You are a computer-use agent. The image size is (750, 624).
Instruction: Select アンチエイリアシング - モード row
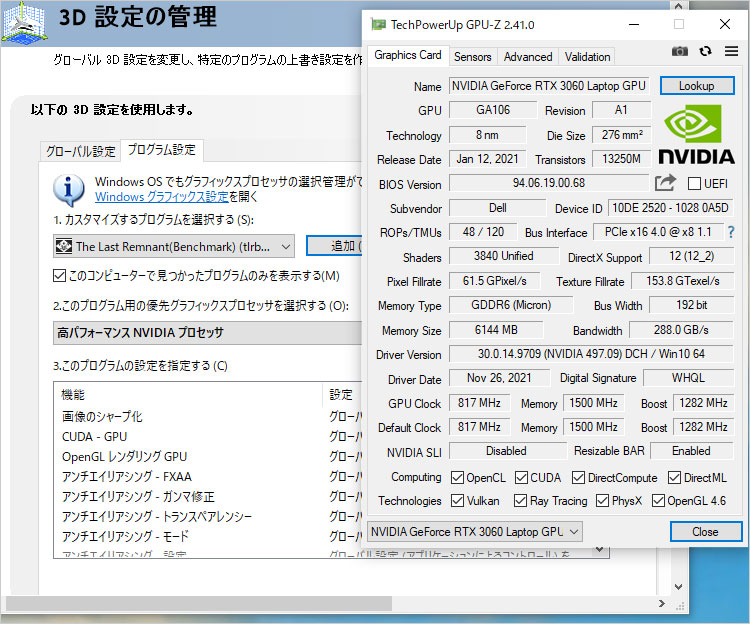pyautogui.click(x=208, y=536)
